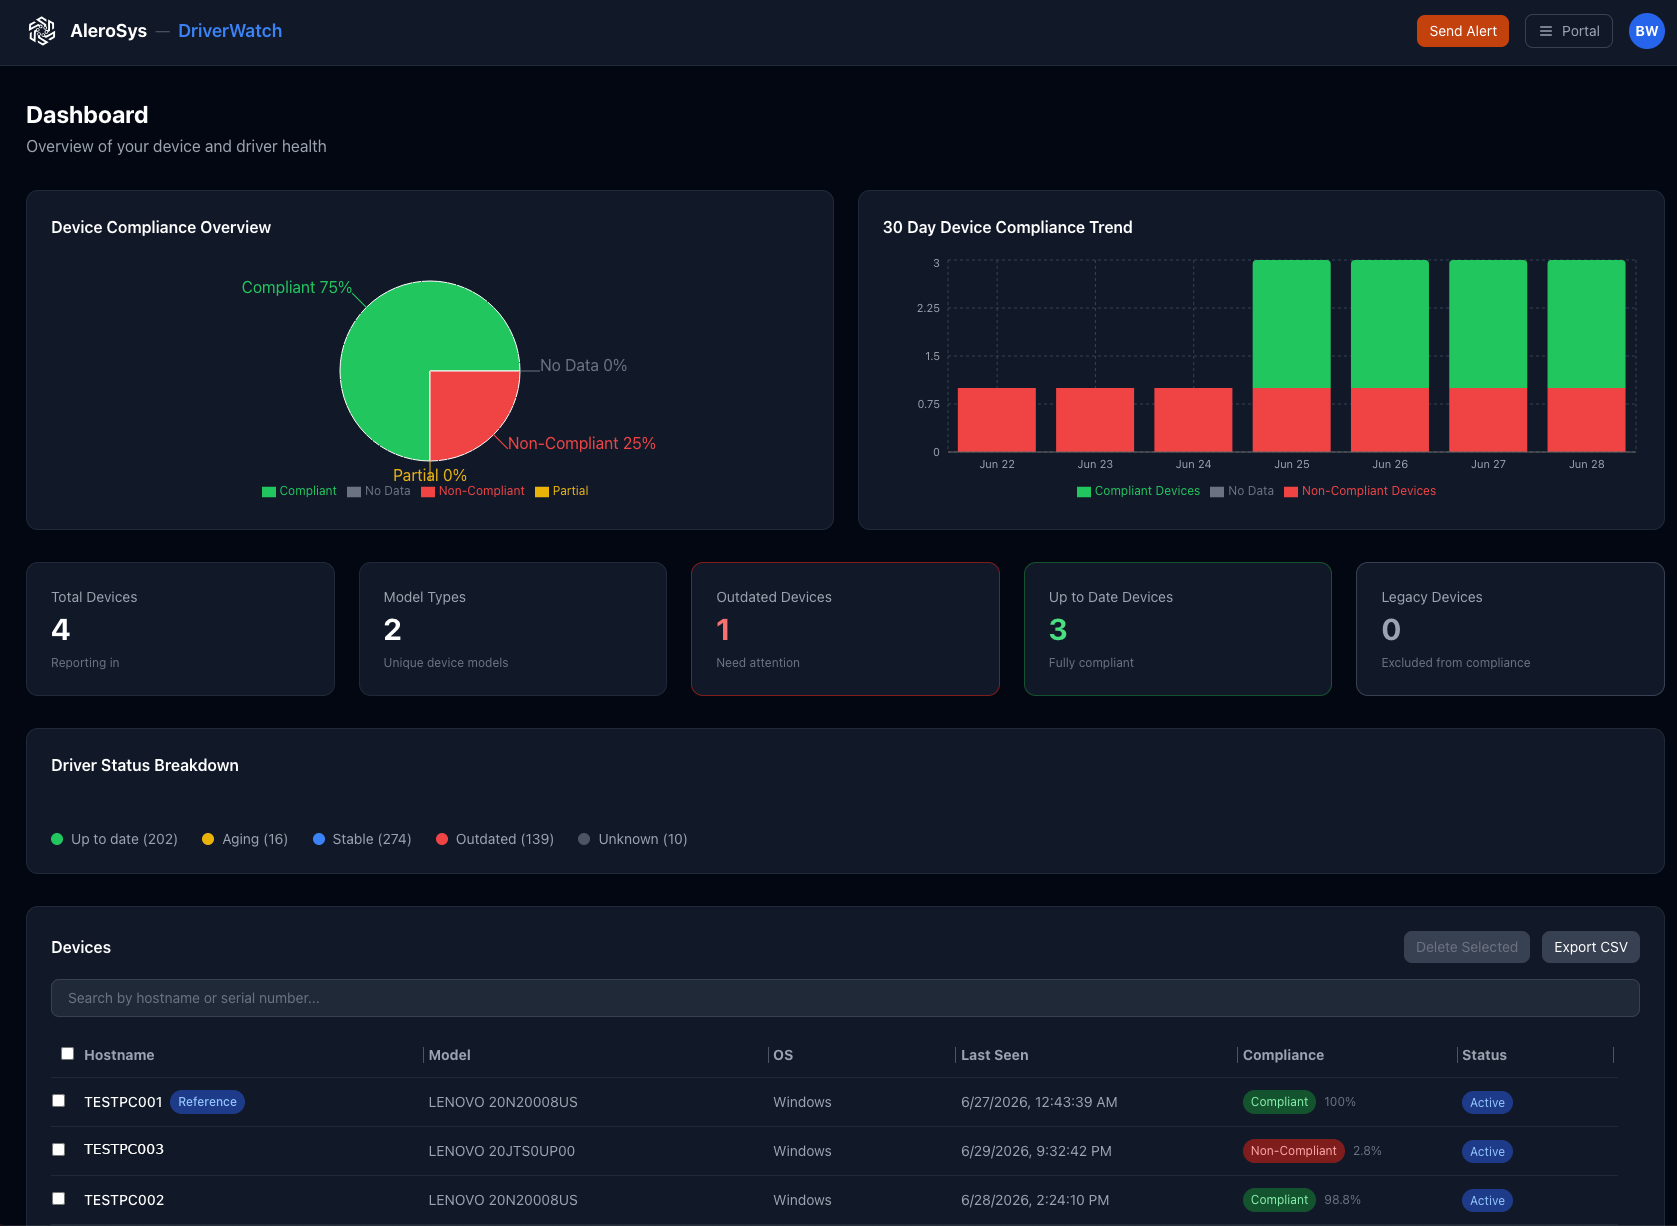Click the green Up to date (202) dot
Image resolution: width=1677 pixels, height=1226 pixels.
pos(57,839)
